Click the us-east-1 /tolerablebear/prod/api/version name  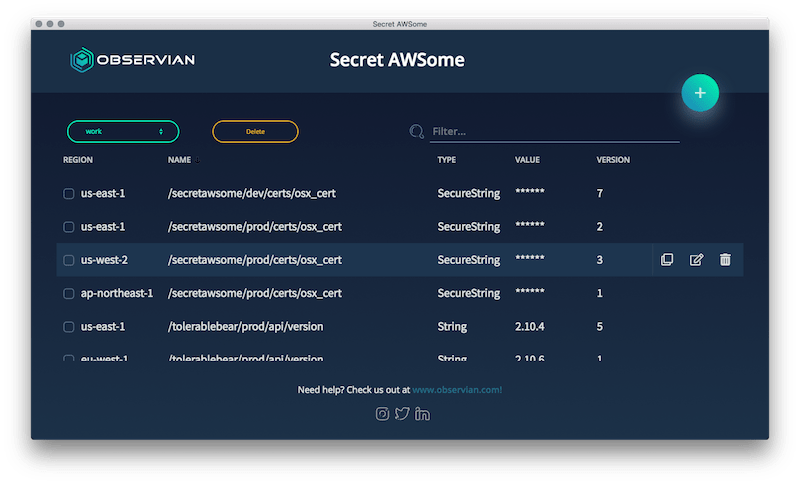245,326
